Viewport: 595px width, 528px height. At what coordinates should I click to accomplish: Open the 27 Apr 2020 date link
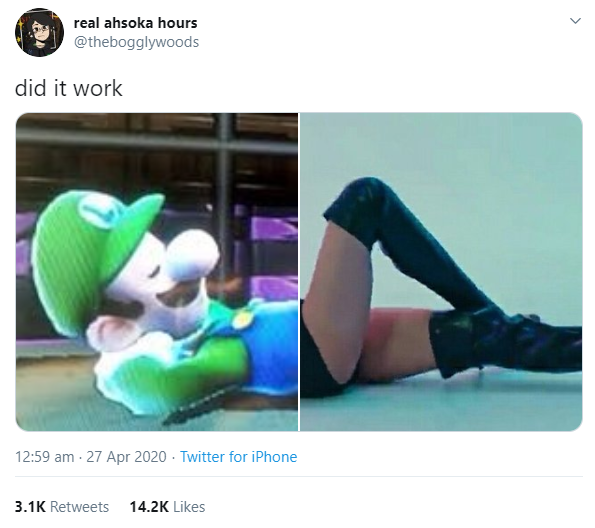pyautogui.click(x=126, y=457)
